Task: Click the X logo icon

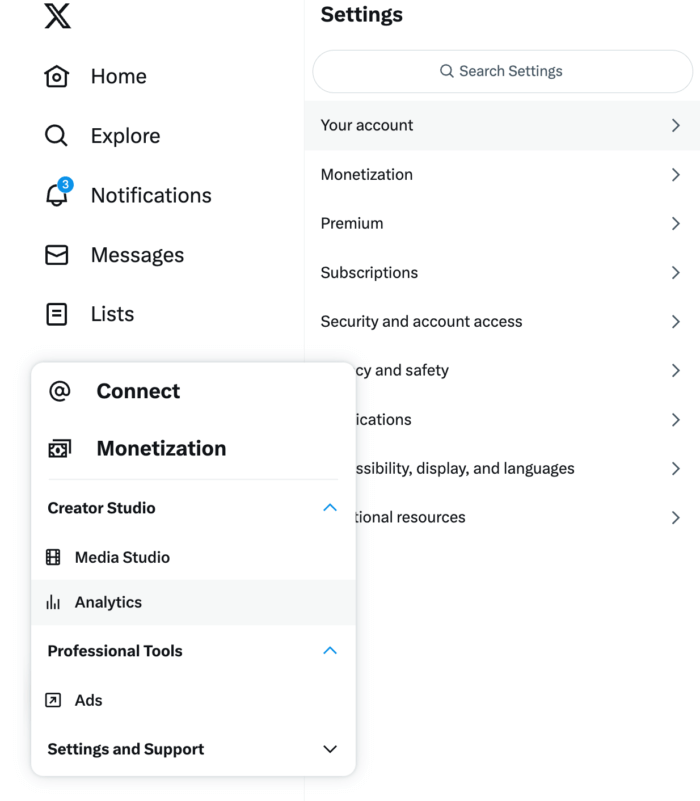Action: coord(58,16)
